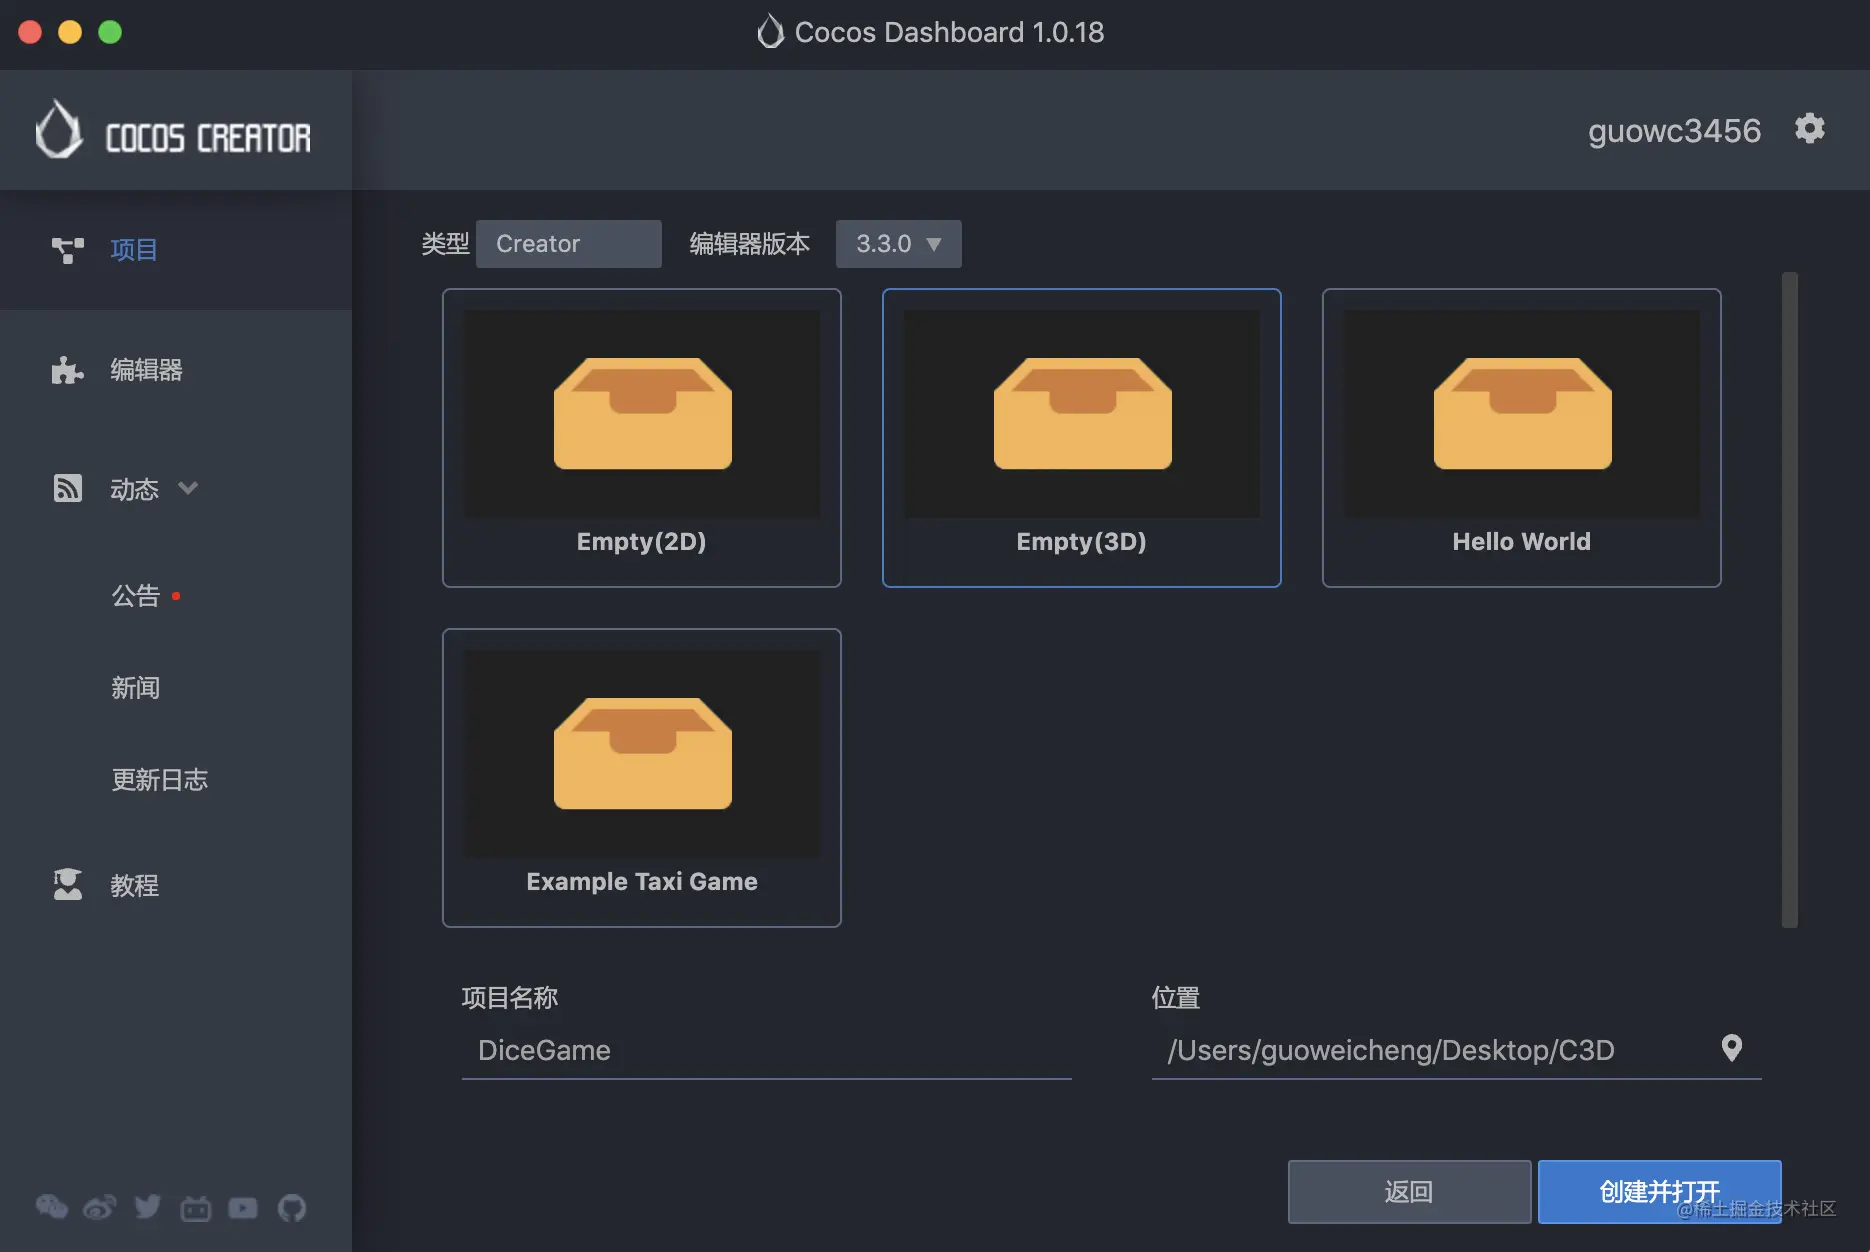Open the YouTube icon

243,1208
